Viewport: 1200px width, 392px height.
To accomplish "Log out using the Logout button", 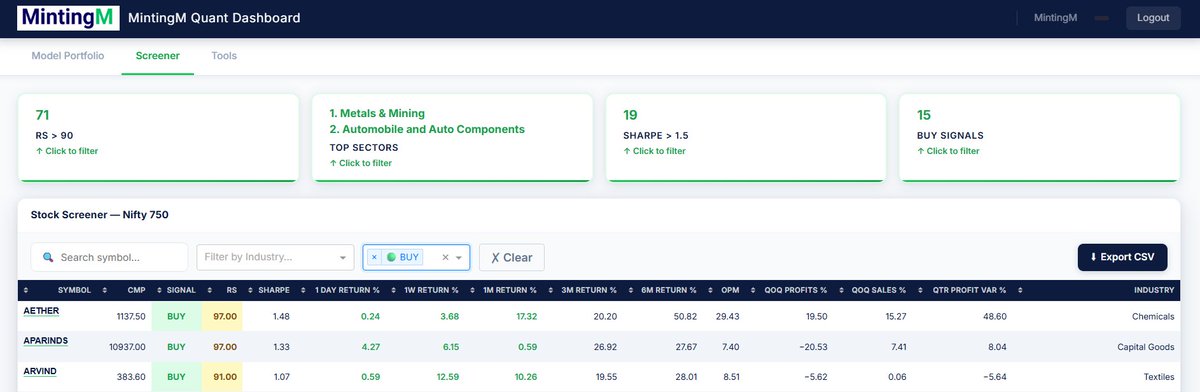I will tap(1153, 18).
